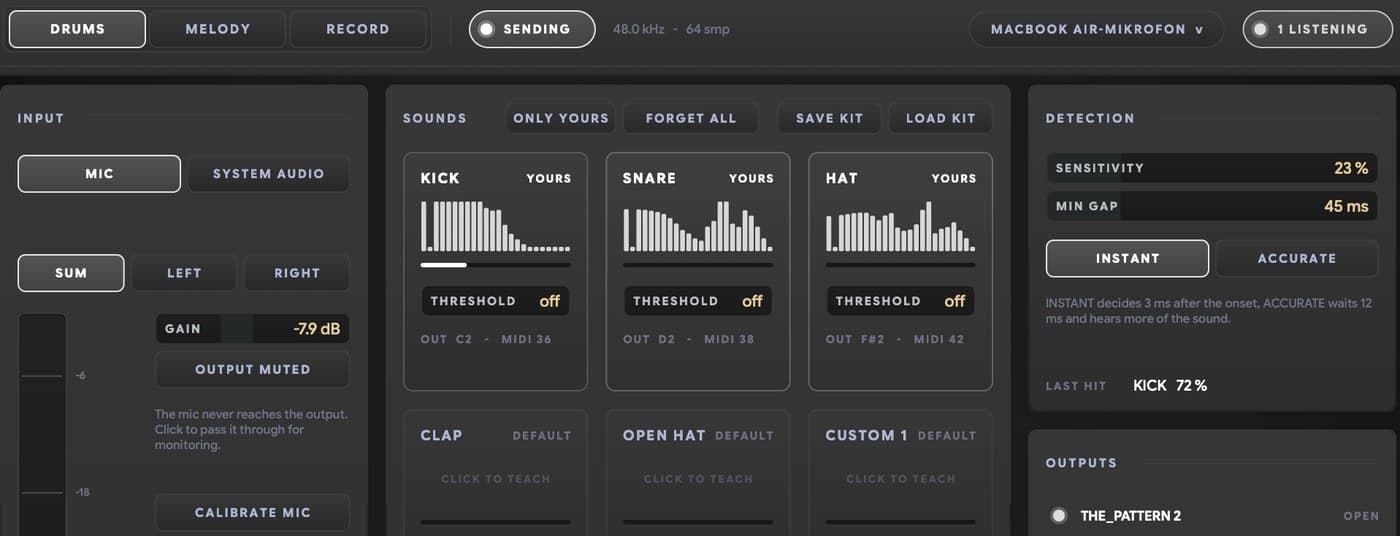Viewport: 1400px width, 536px height.
Task: Click the Calibrate Mic button
Action: tap(252, 512)
